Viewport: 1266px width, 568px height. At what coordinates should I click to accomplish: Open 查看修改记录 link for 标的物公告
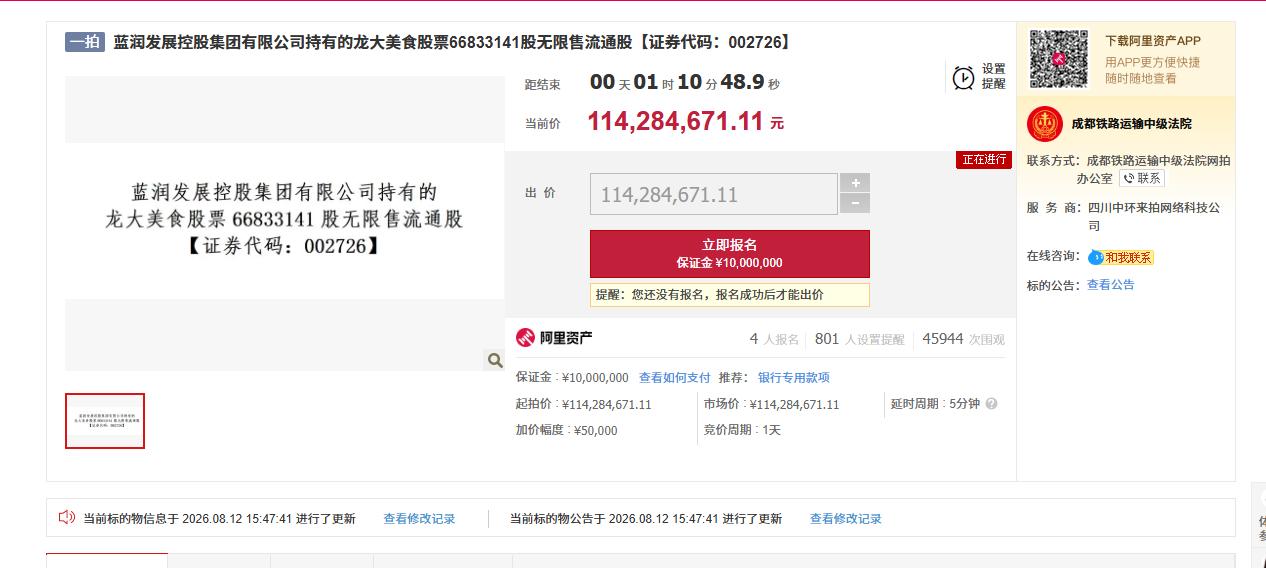(846, 519)
